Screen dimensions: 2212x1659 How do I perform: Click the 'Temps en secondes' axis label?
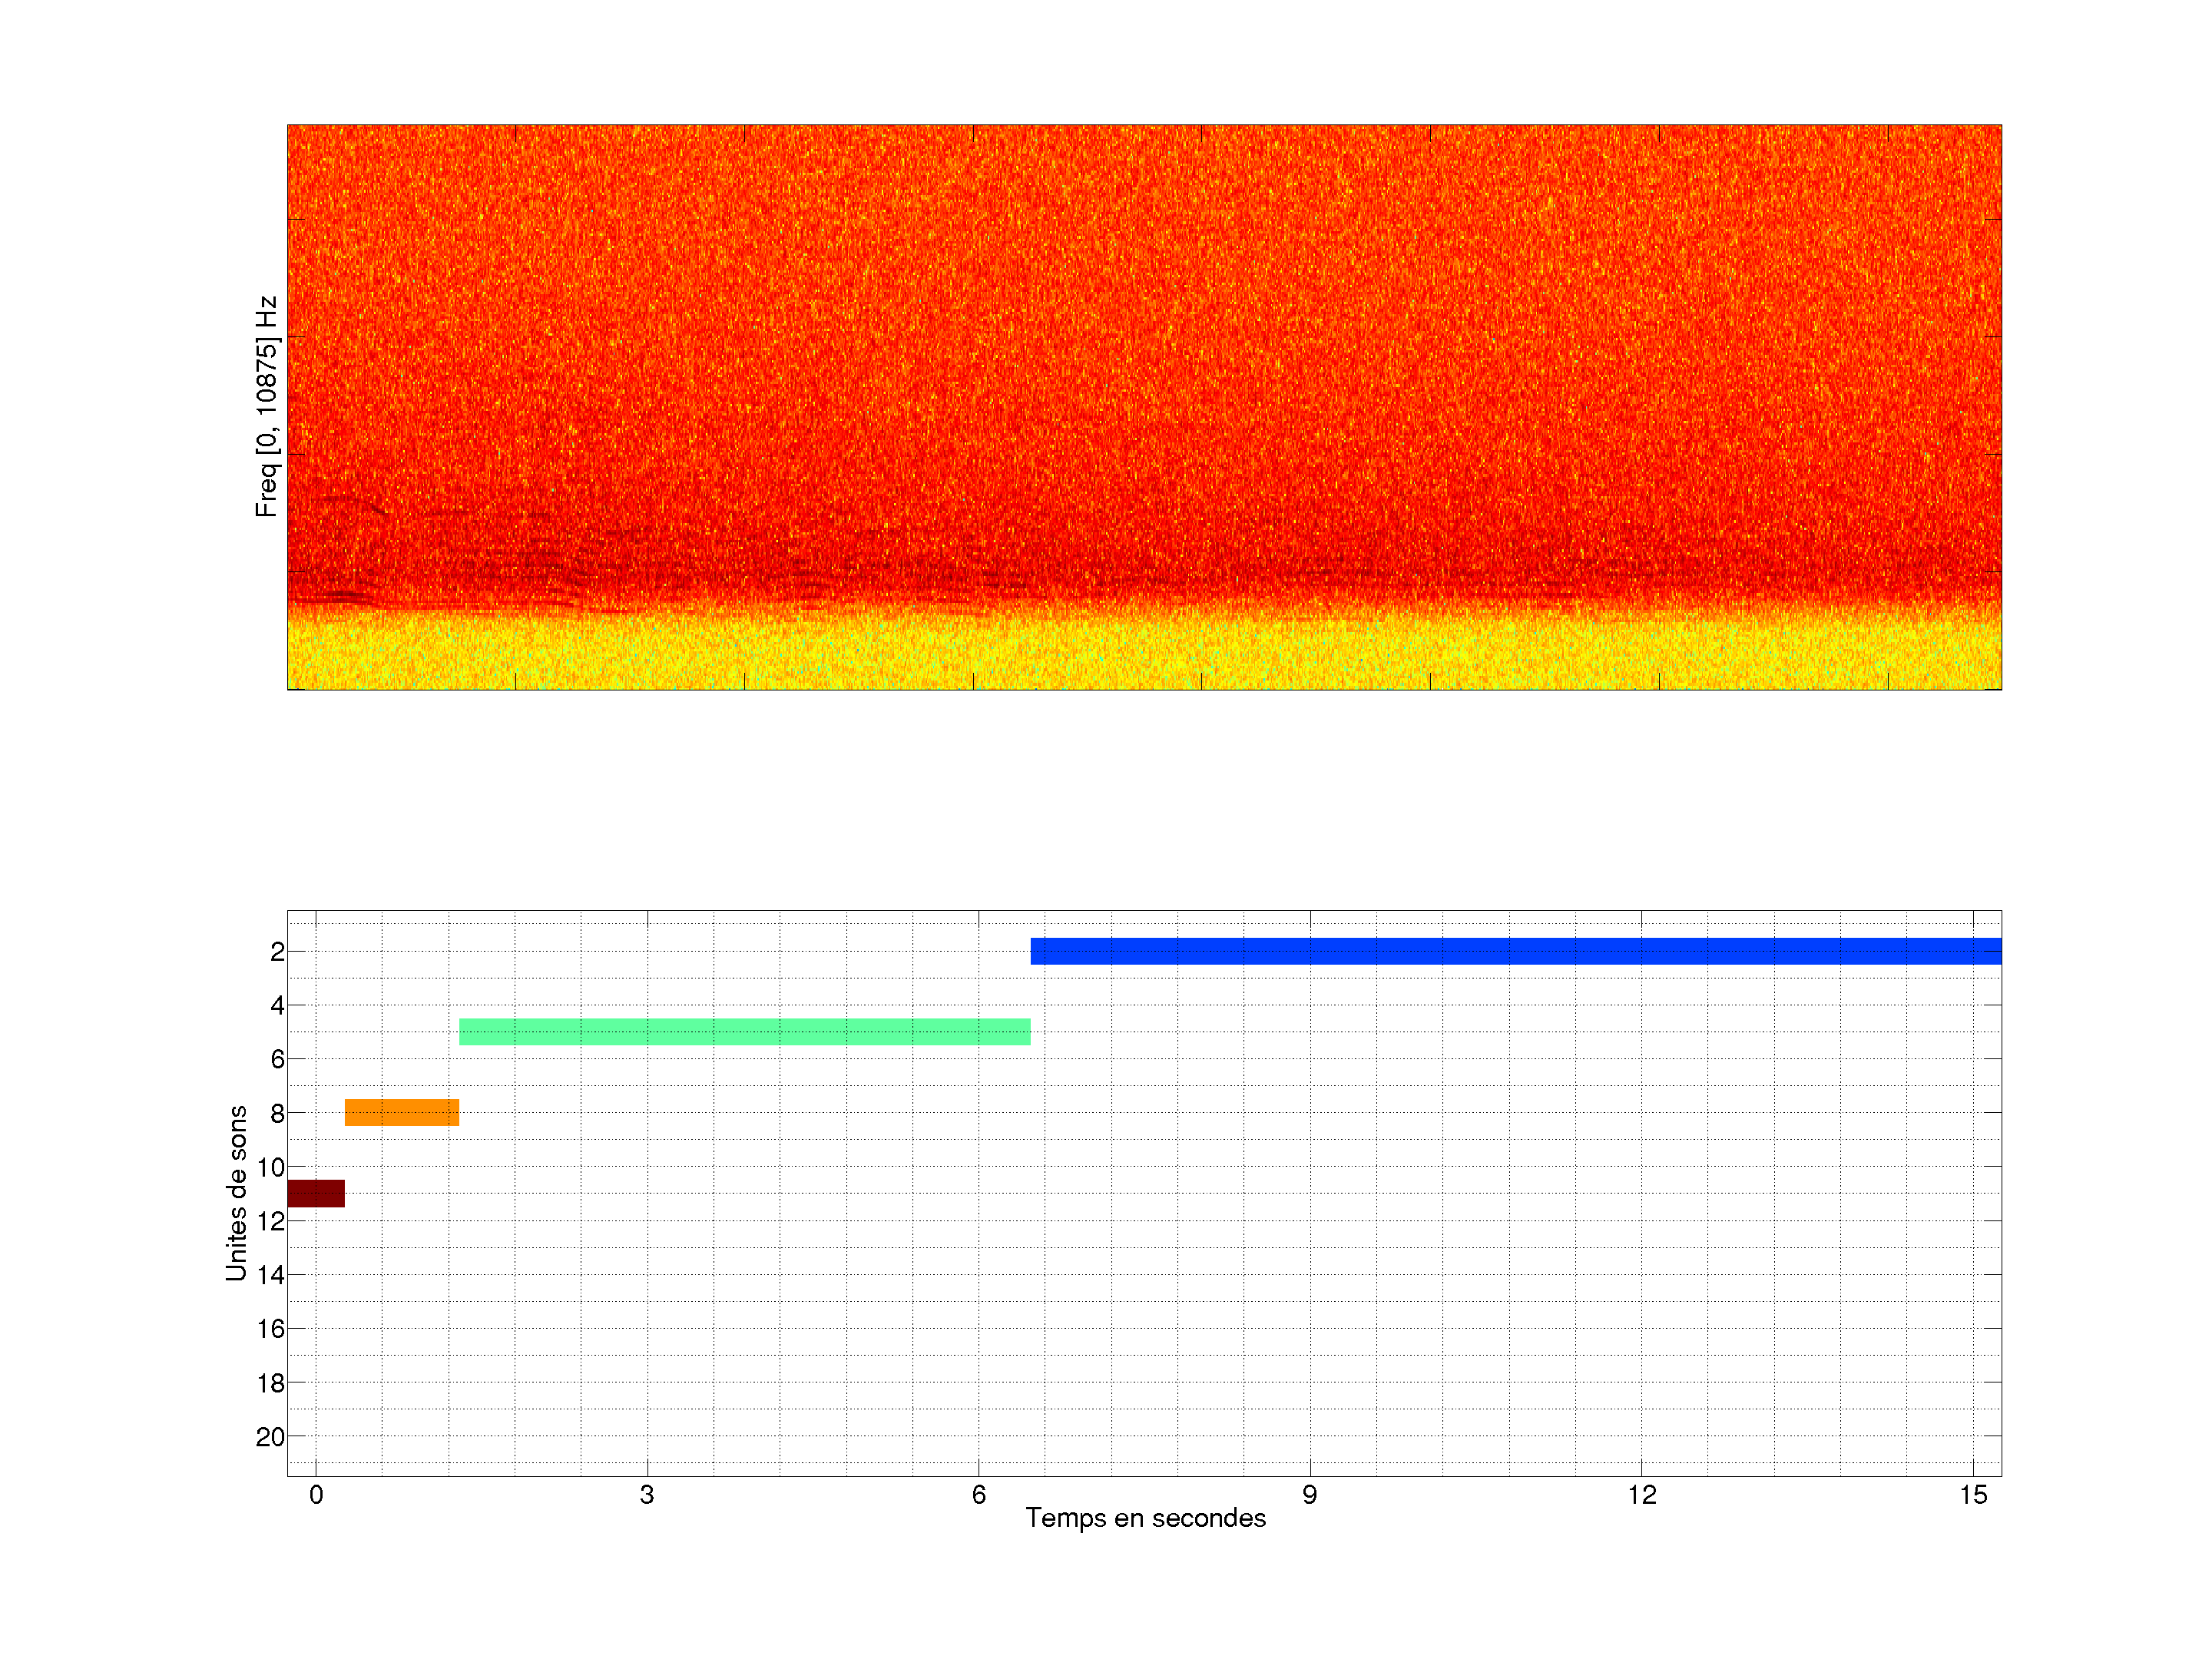1145,1518
